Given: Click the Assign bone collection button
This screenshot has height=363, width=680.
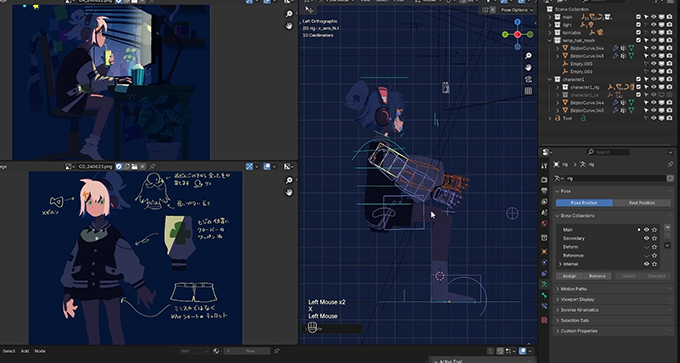Looking at the screenshot, I should 569,276.
